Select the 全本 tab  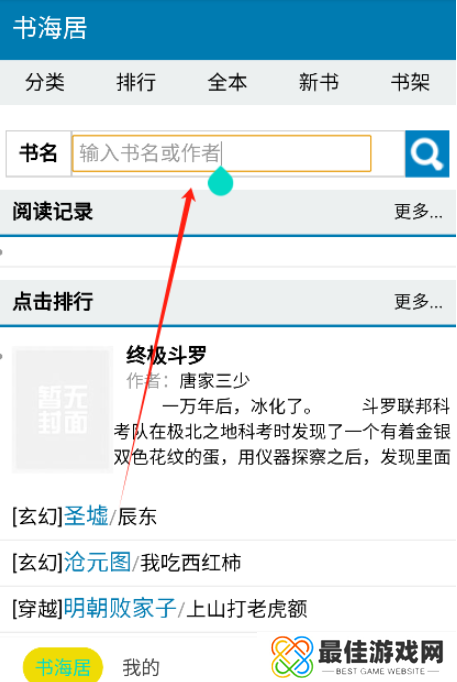tap(227, 82)
